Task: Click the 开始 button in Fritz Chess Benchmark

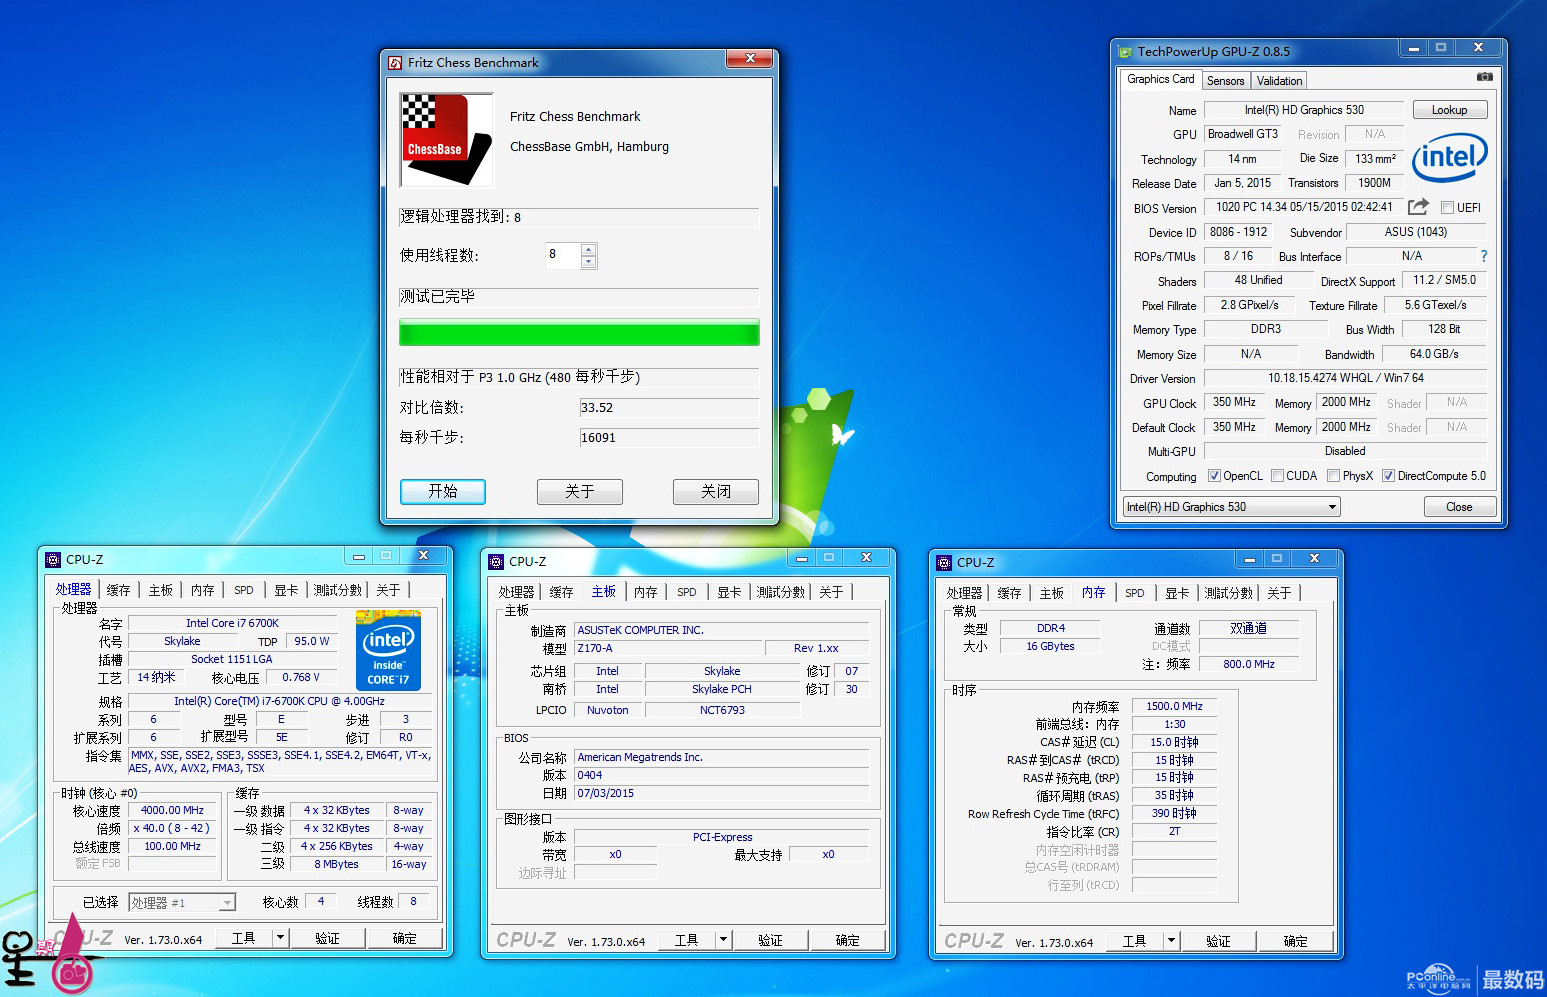Action: click(x=443, y=491)
